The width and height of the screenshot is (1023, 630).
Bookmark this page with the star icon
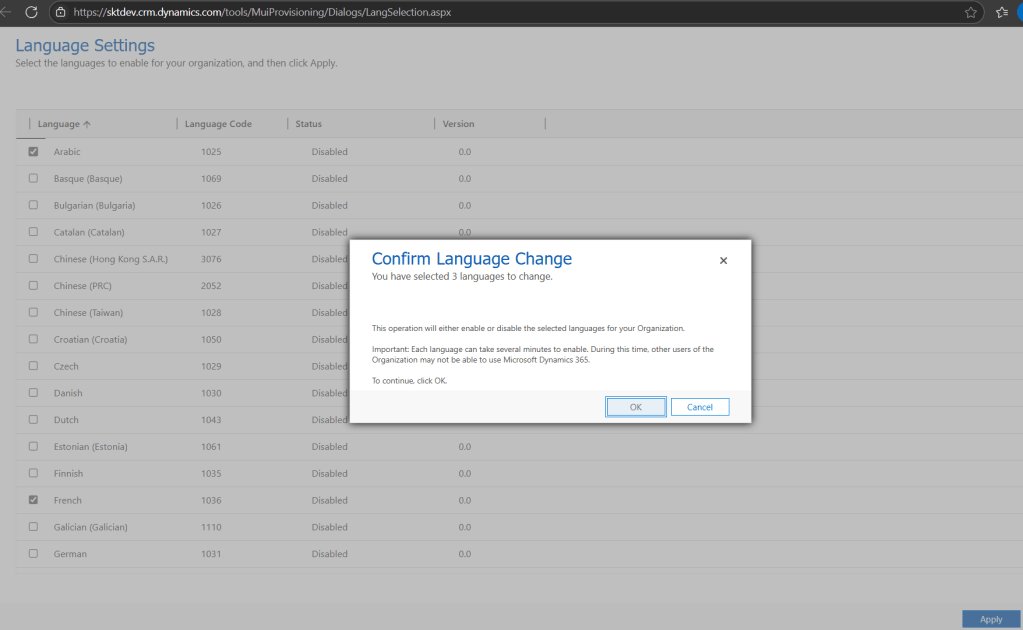[970, 12]
